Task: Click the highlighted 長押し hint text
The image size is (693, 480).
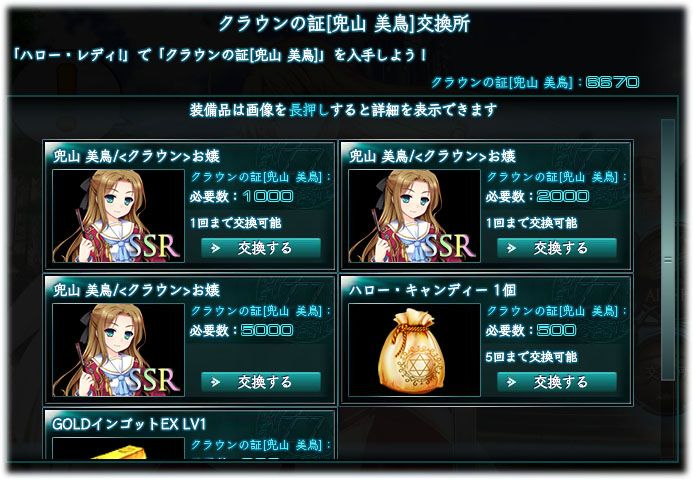Action: point(309,110)
